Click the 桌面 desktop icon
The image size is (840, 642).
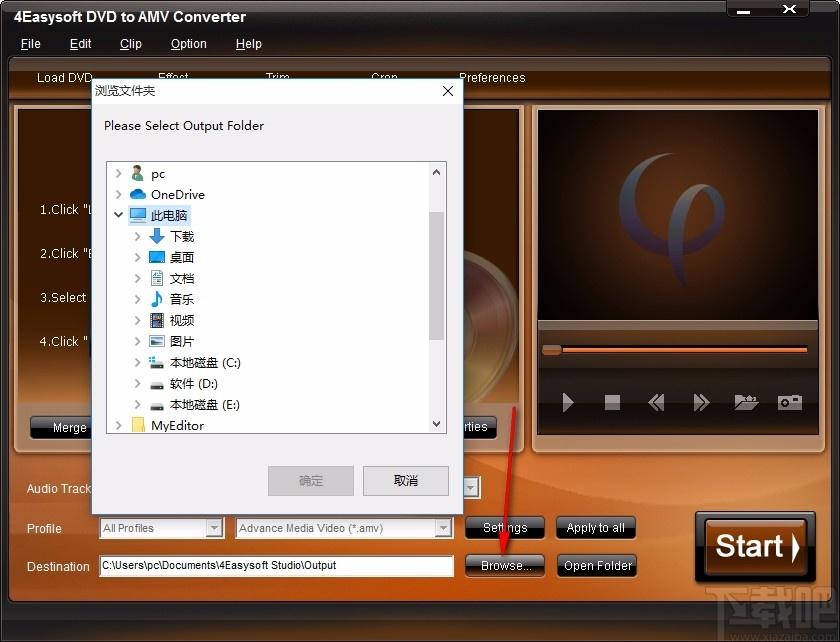point(157,257)
